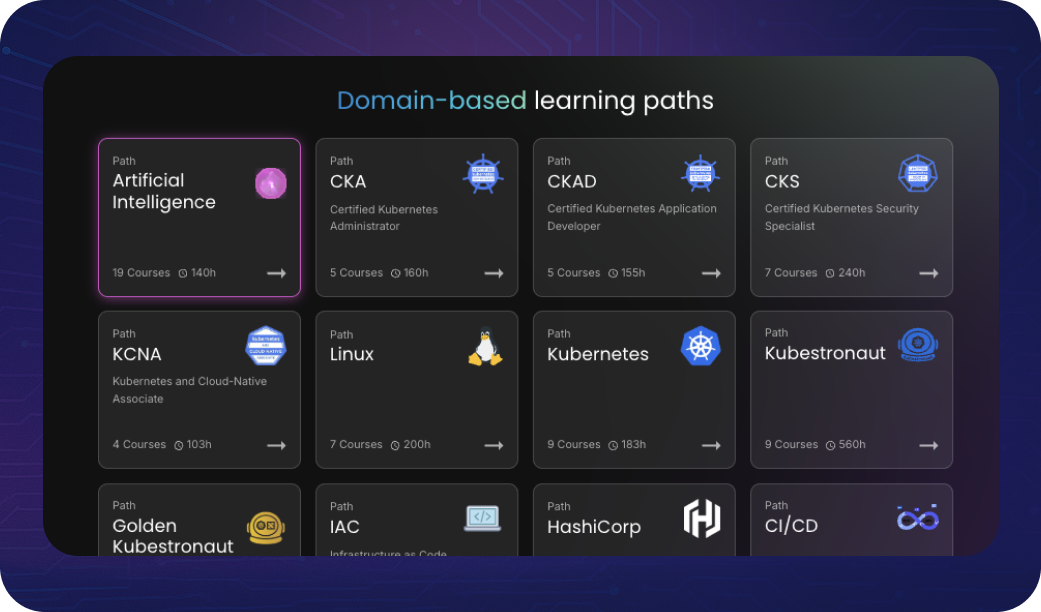Open the KCNA path via its arrow
Screen dimensions: 1041x612
[276, 445]
